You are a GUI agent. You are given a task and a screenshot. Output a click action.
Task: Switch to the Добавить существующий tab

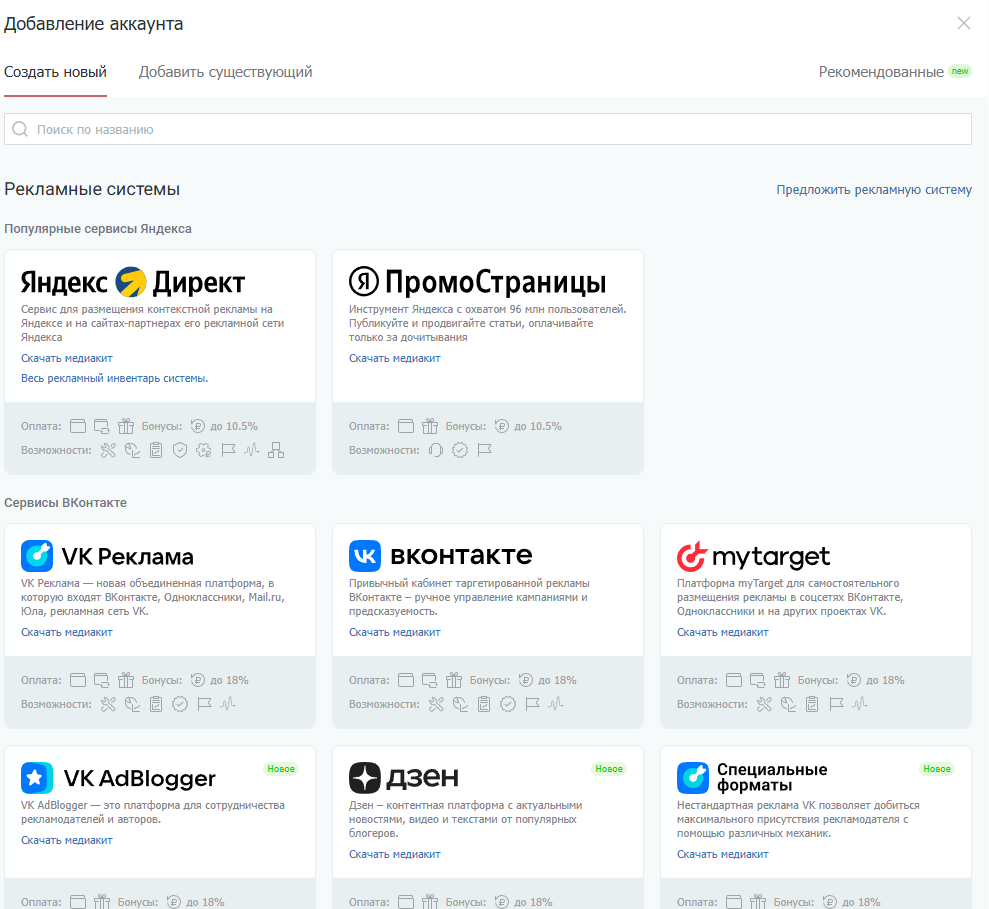[x=225, y=72]
